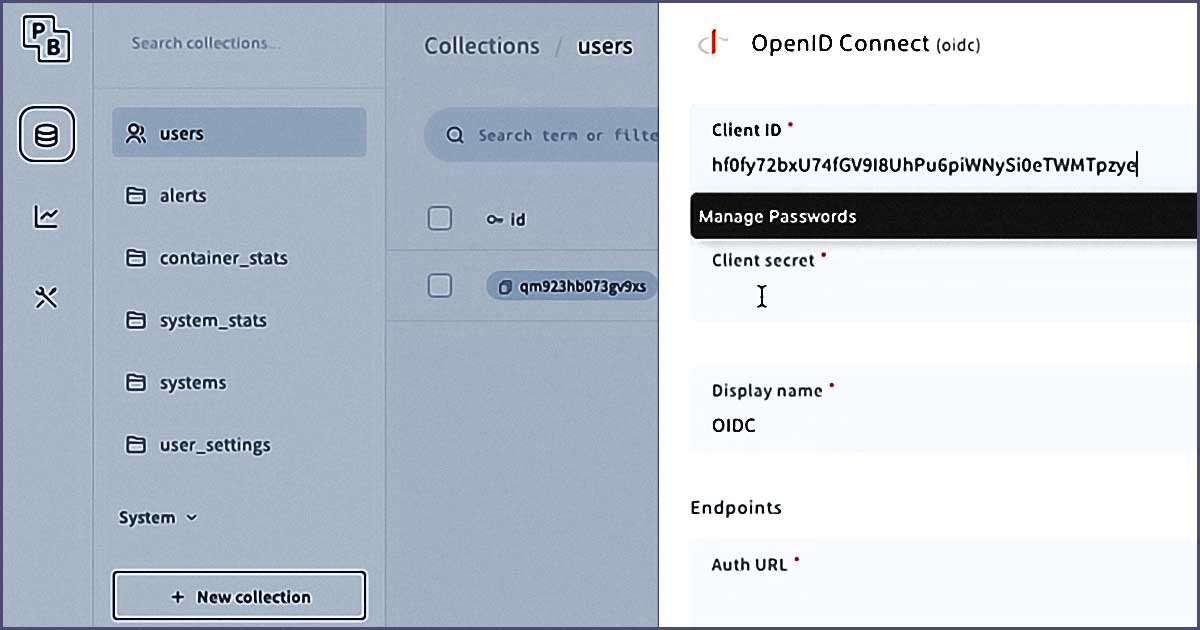Viewport: 1200px width, 630px height.
Task: Open the Collections breadcrumb link
Action: (481, 46)
